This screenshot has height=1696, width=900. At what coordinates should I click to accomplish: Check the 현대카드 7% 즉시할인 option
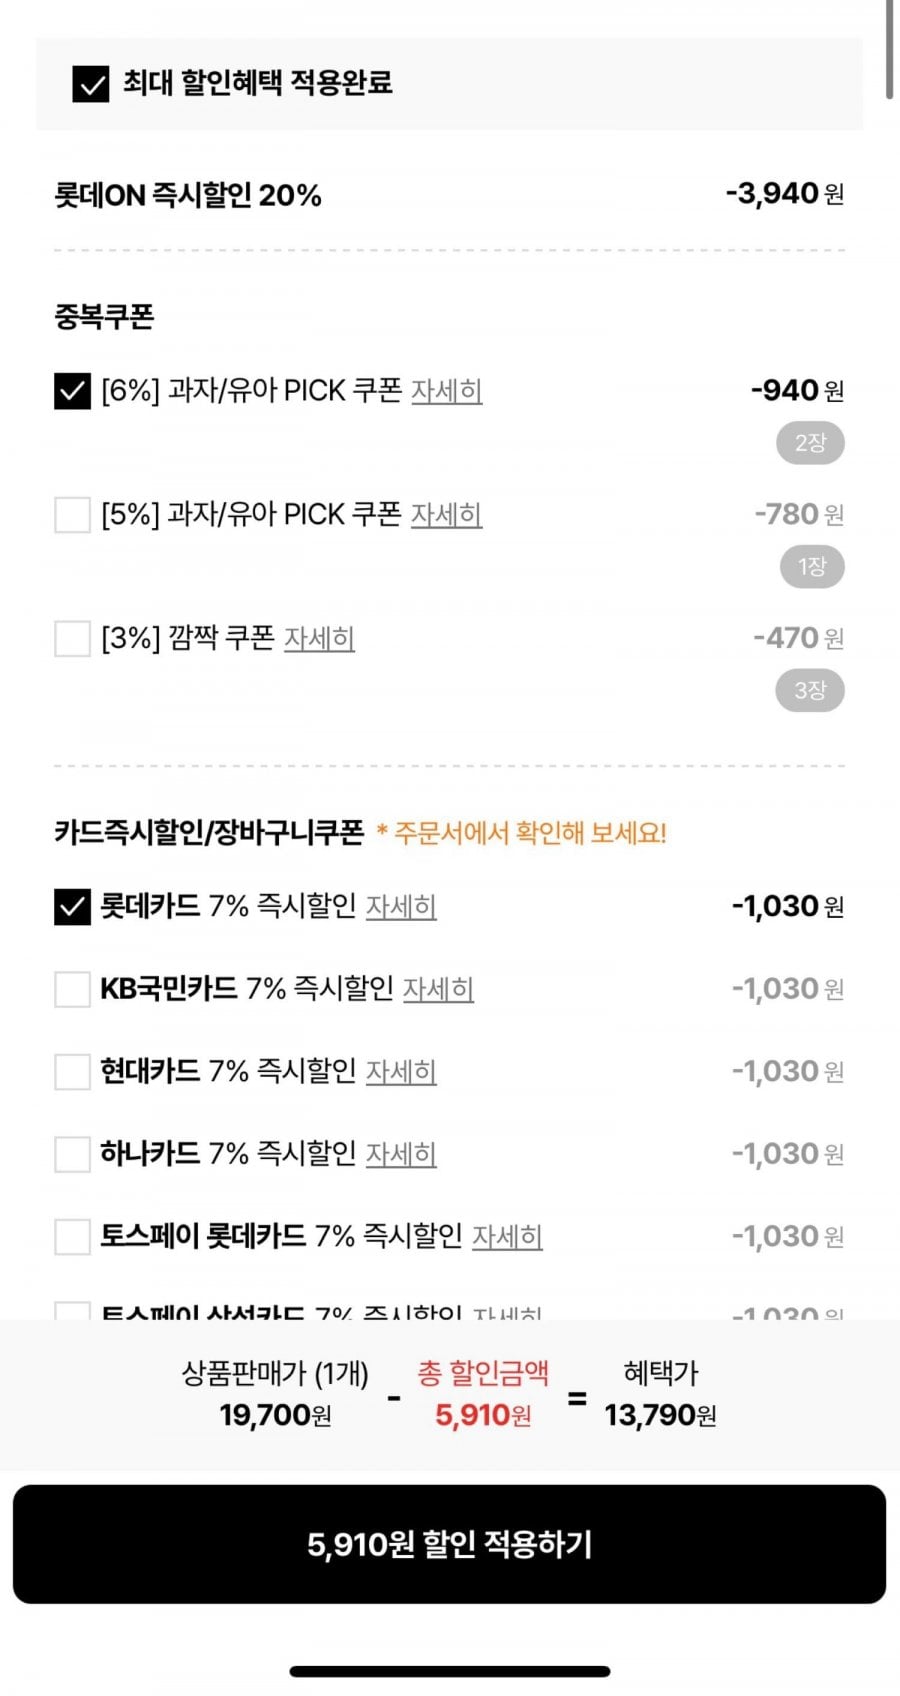[72, 1072]
